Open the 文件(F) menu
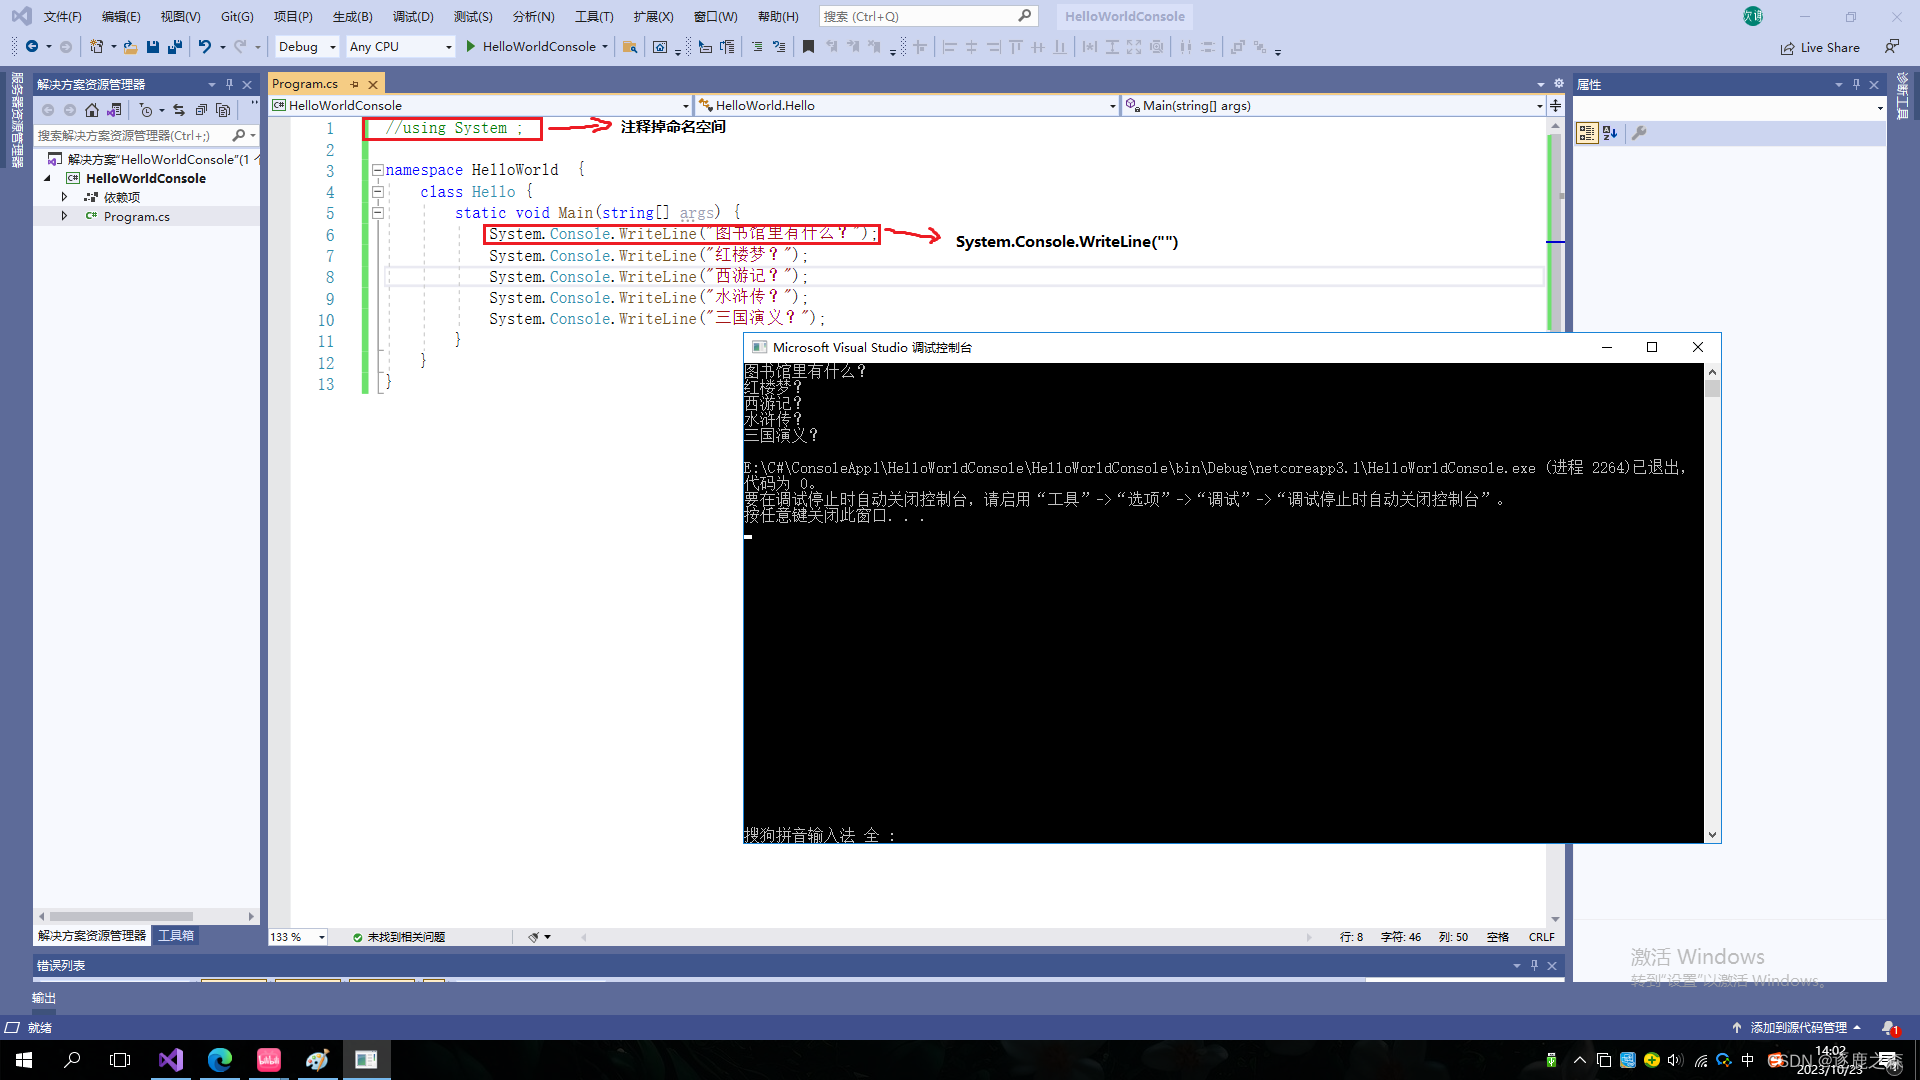 (x=62, y=16)
